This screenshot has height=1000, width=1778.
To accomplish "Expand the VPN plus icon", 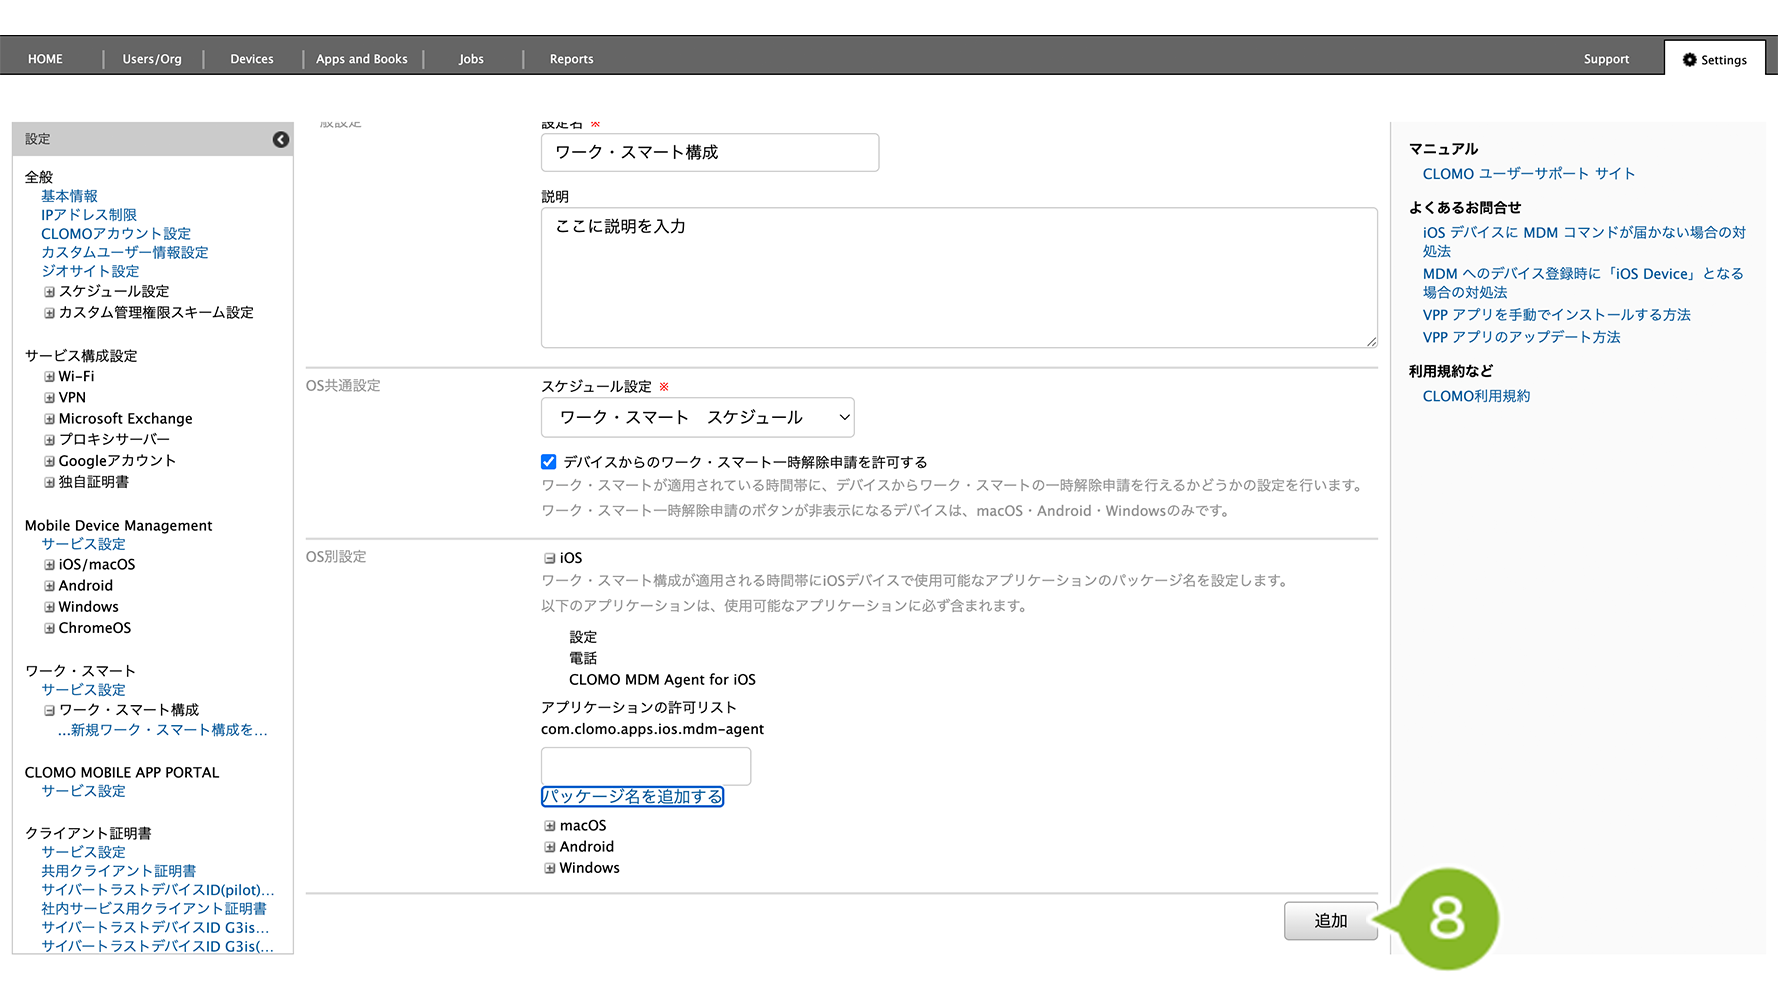I will point(49,398).
